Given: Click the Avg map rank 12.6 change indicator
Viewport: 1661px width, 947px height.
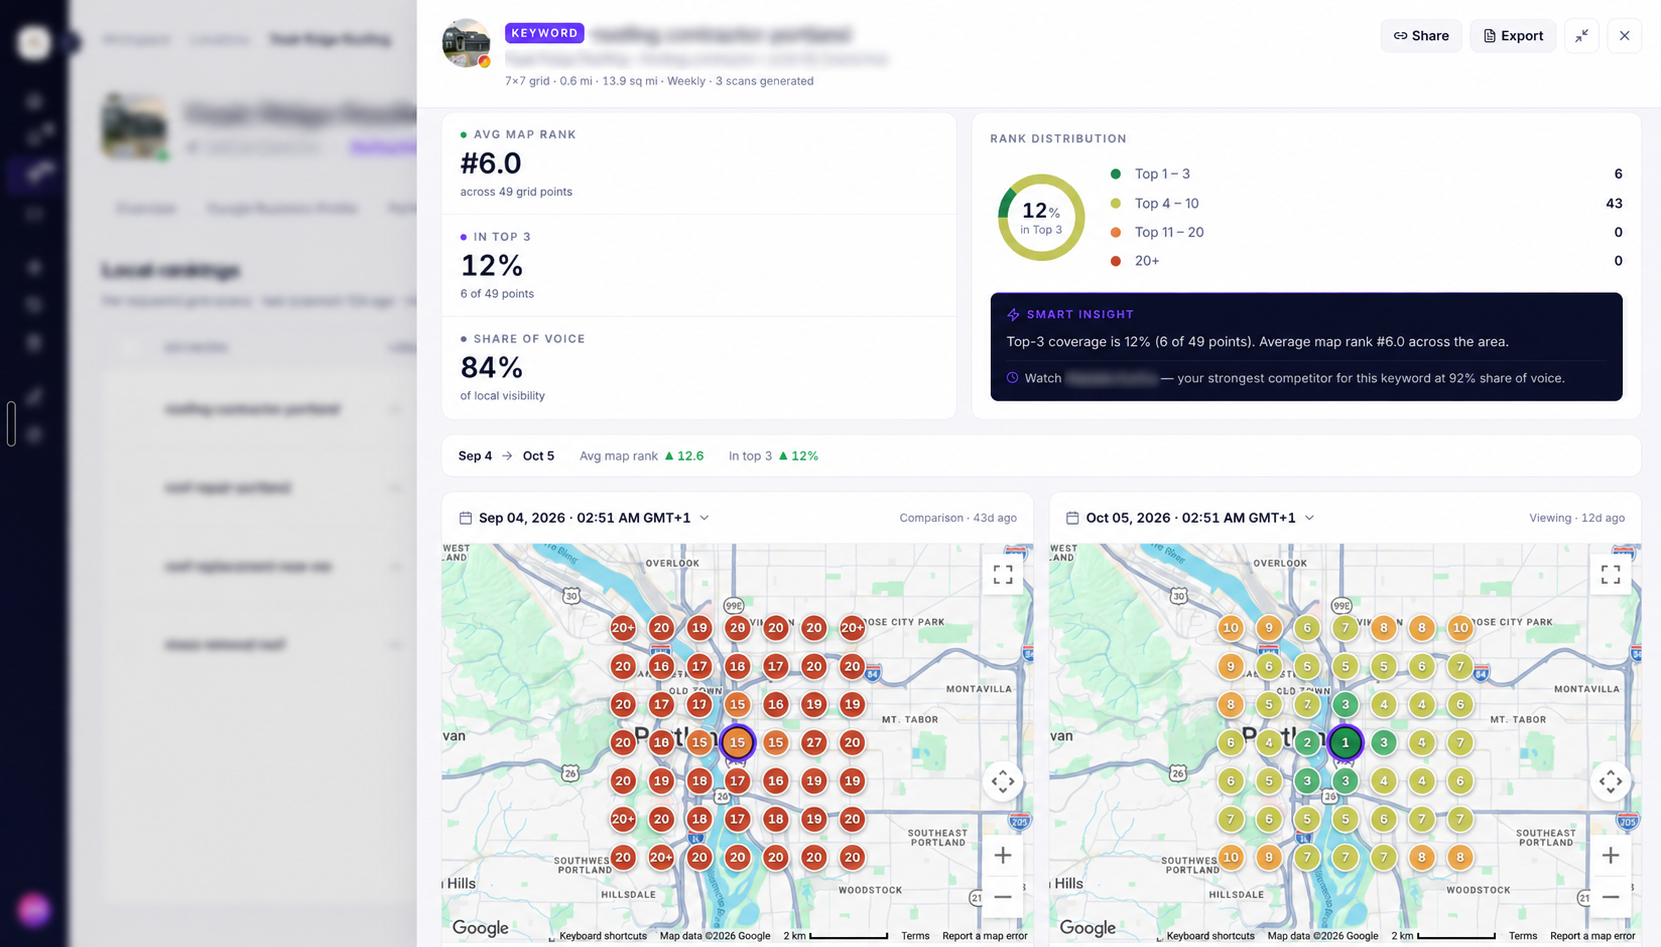Looking at the screenshot, I should click(x=642, y=456).
